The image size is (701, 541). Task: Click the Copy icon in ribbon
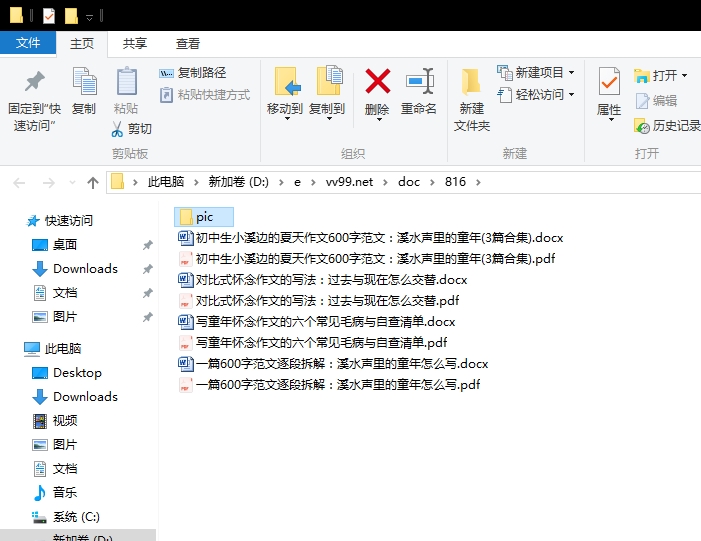(84, 81)
